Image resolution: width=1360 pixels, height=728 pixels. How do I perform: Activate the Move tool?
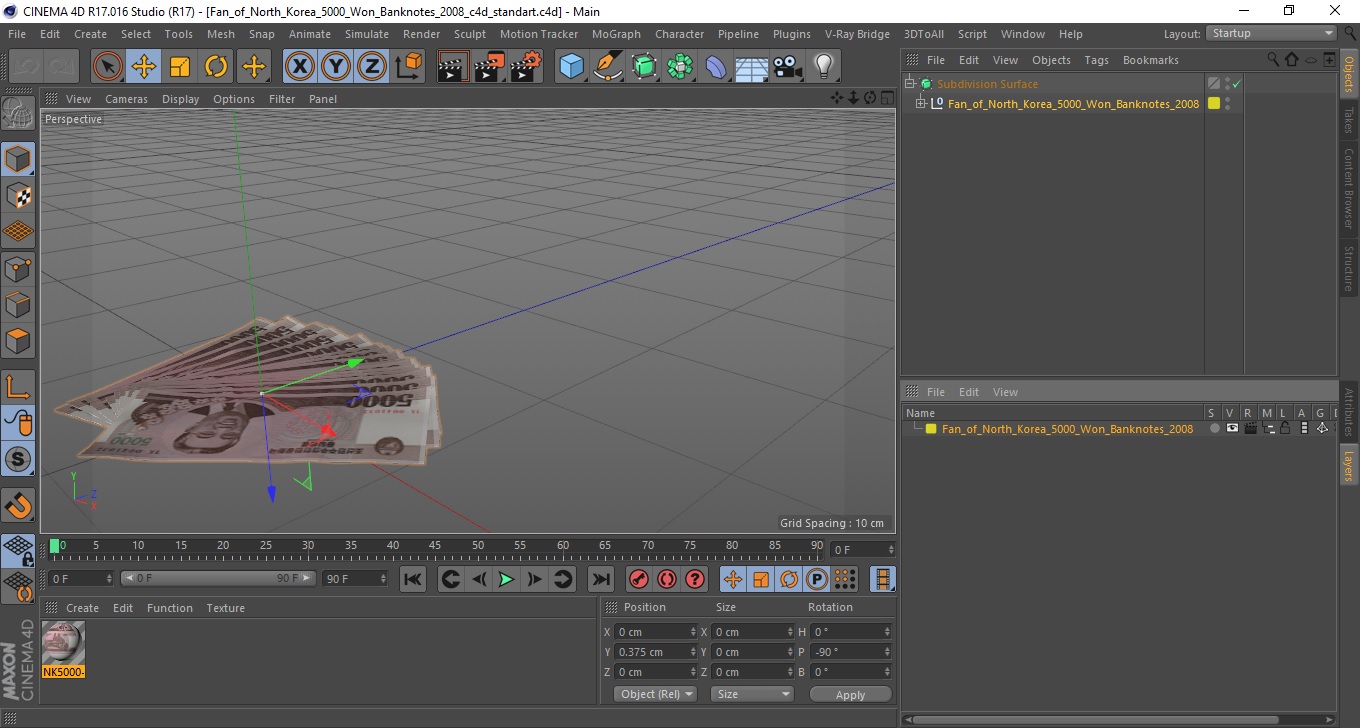144,67
